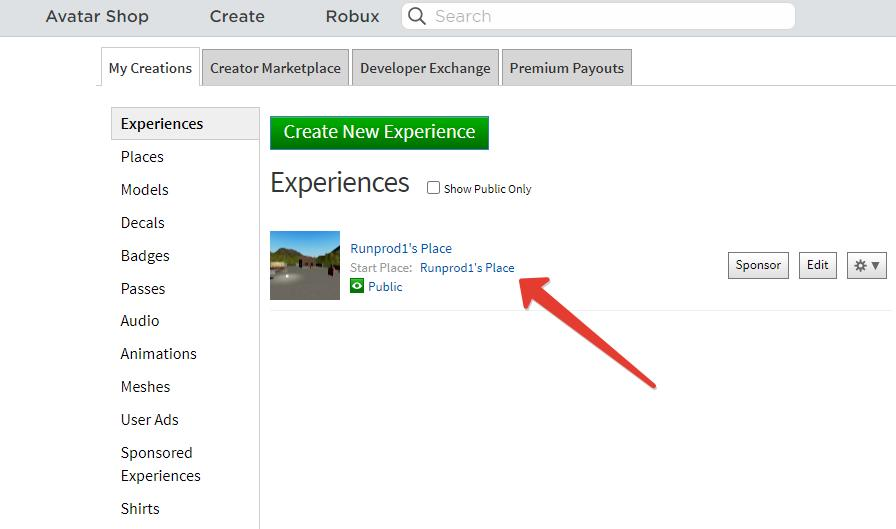896x529 pixels.
Task: Click the Public status link
Action: click(385, 286)
